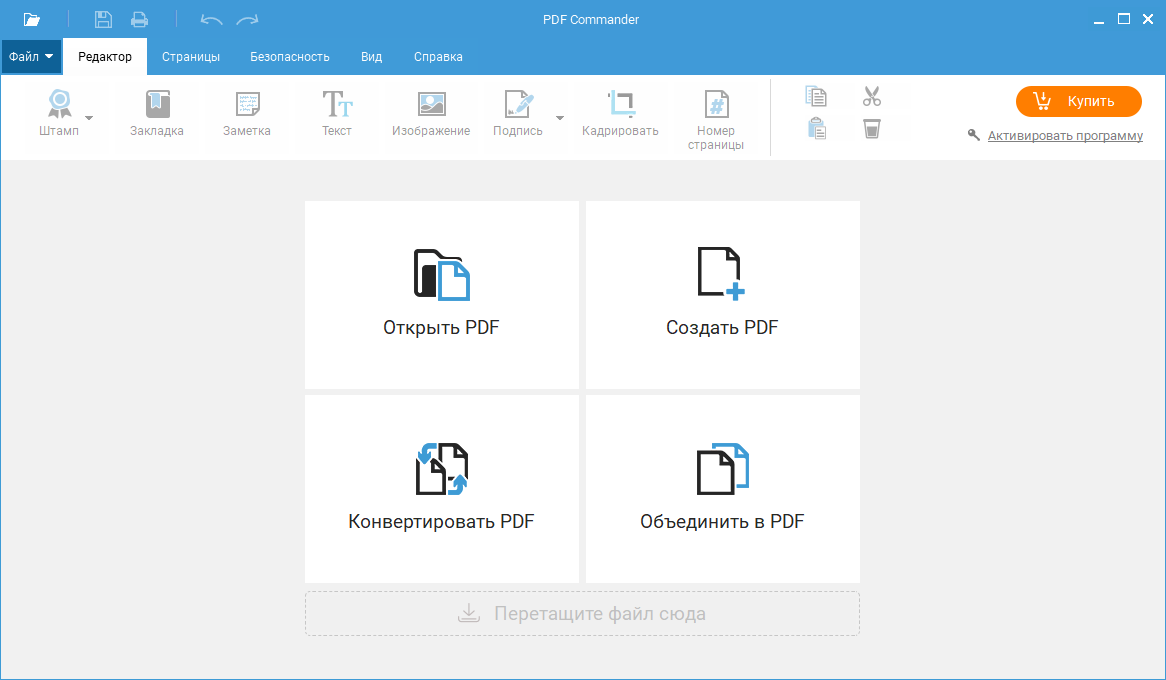Click the Создать PDF tile
Image resolution: width=1166 pixels, height=680 pixels.
click(x=723, y=295)
